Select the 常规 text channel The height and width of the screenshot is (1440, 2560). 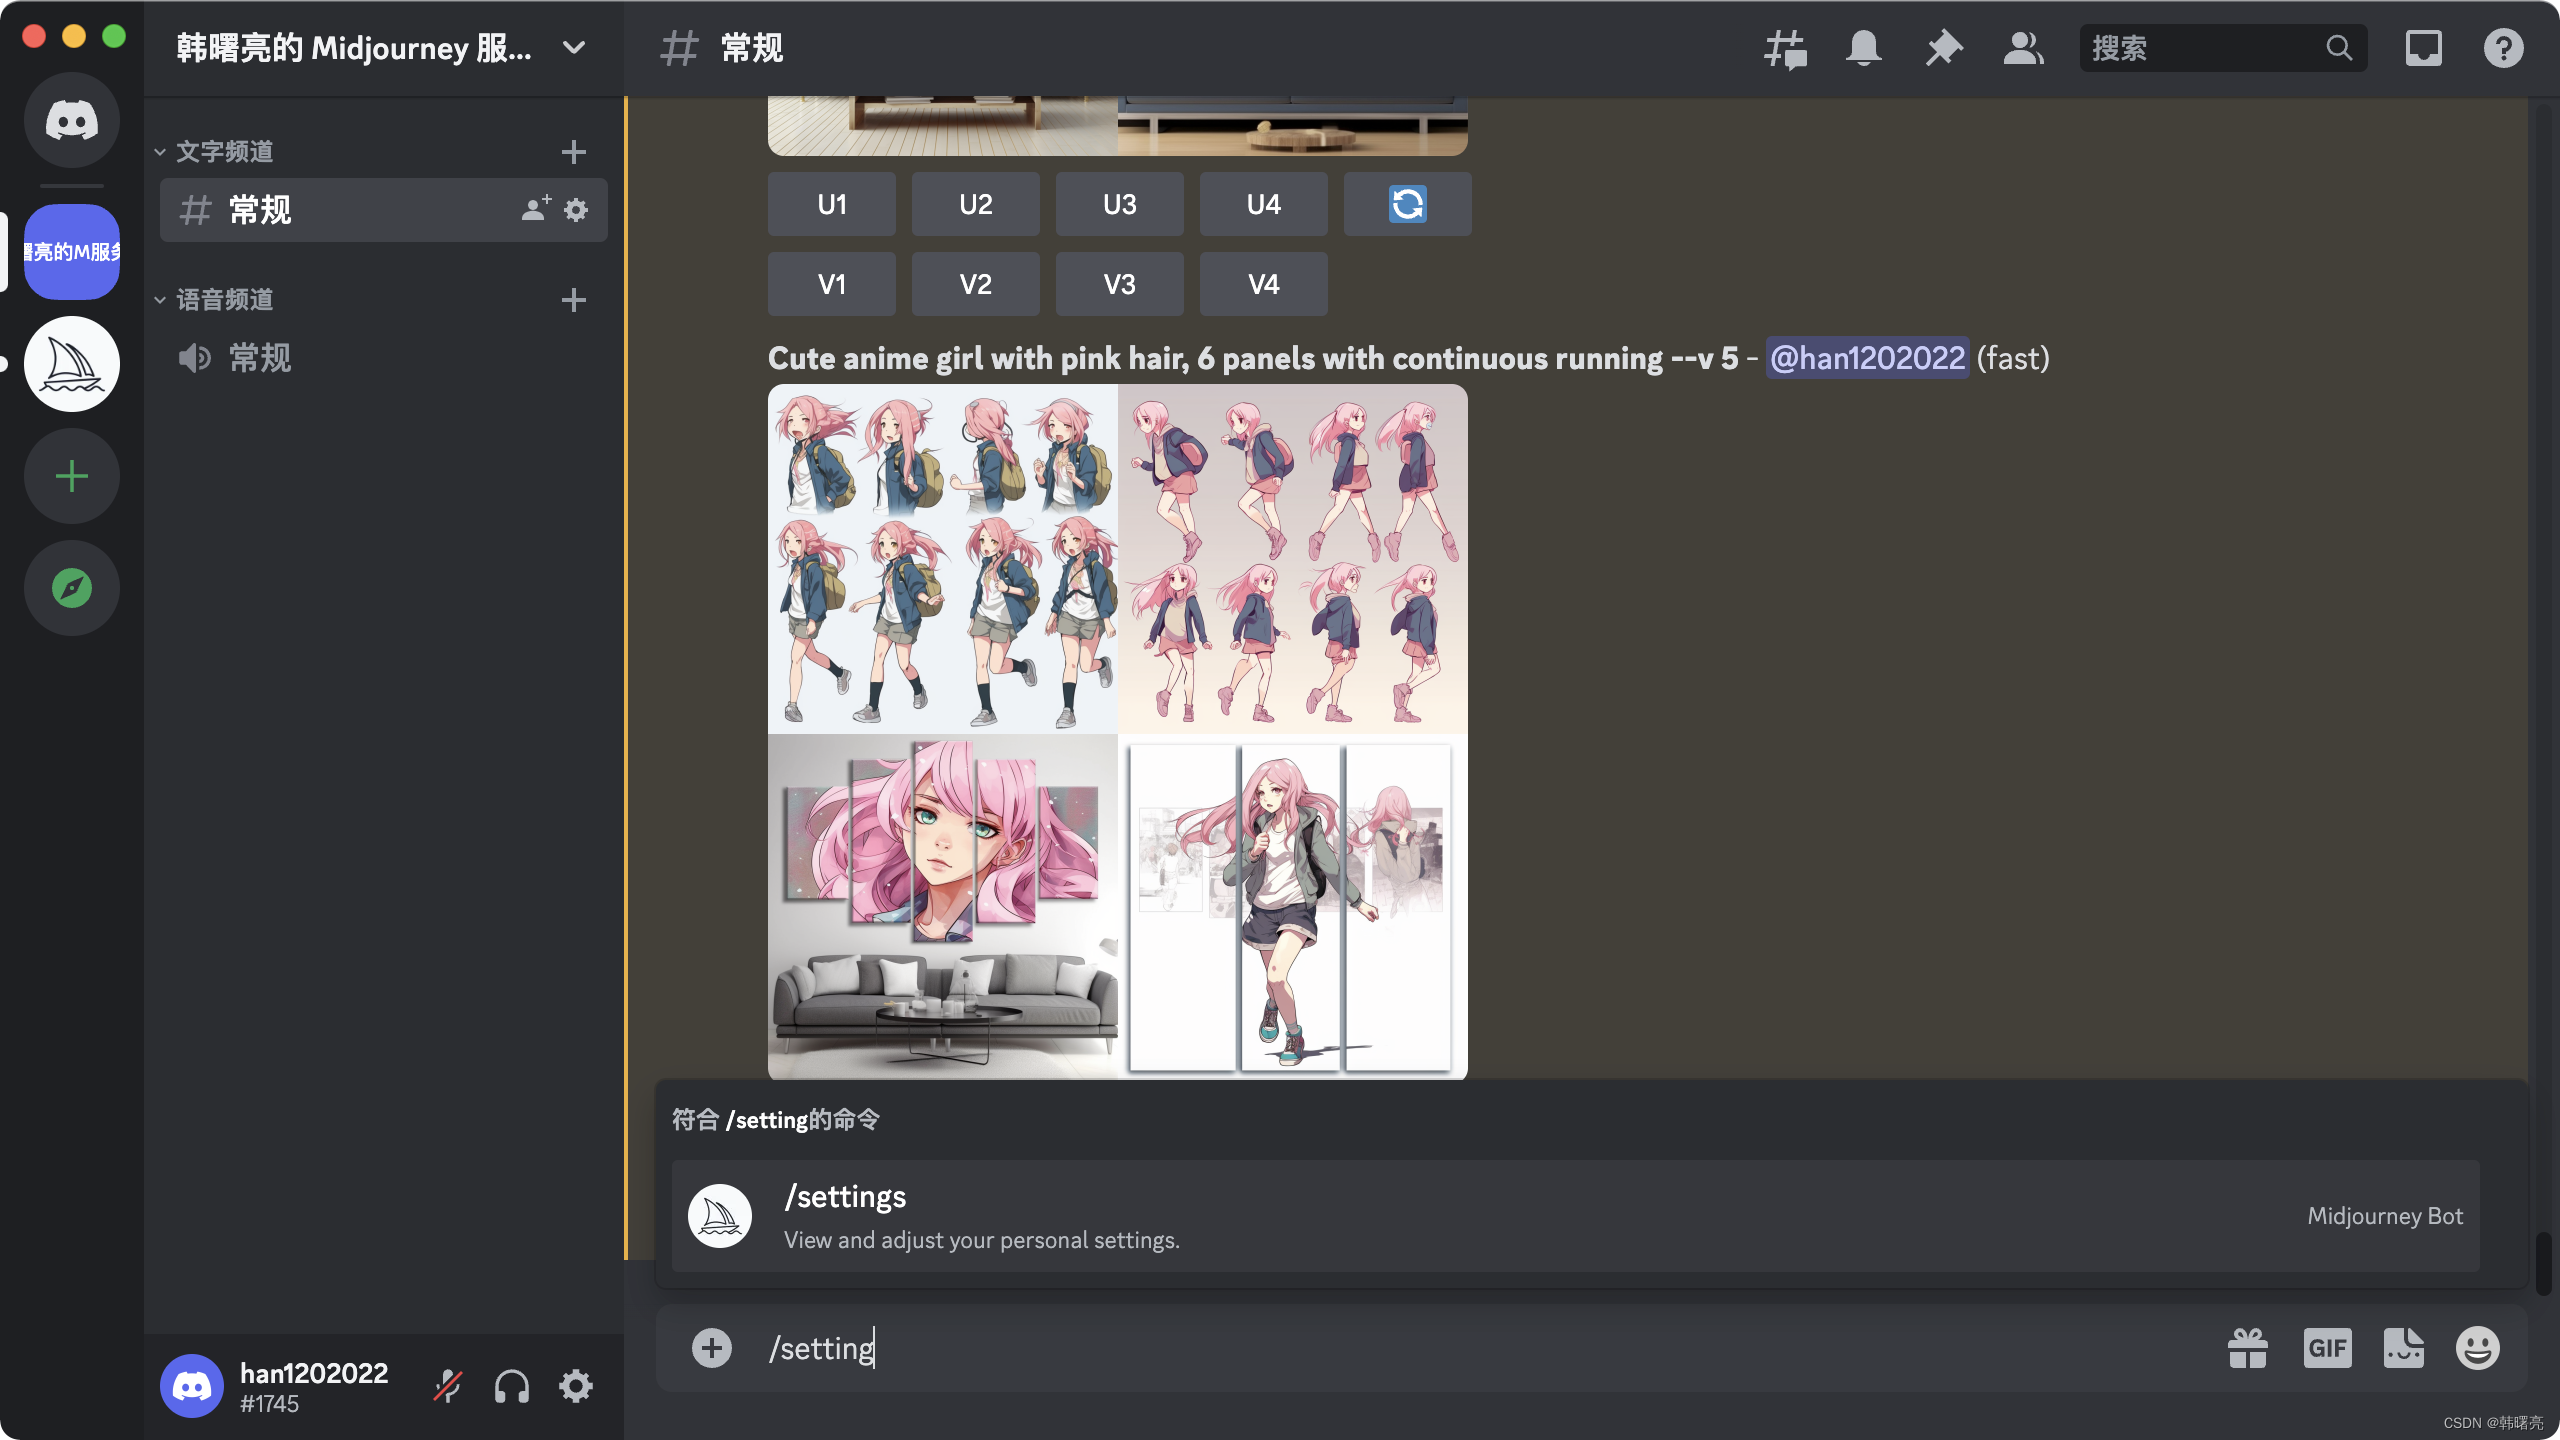coord(384,210)
